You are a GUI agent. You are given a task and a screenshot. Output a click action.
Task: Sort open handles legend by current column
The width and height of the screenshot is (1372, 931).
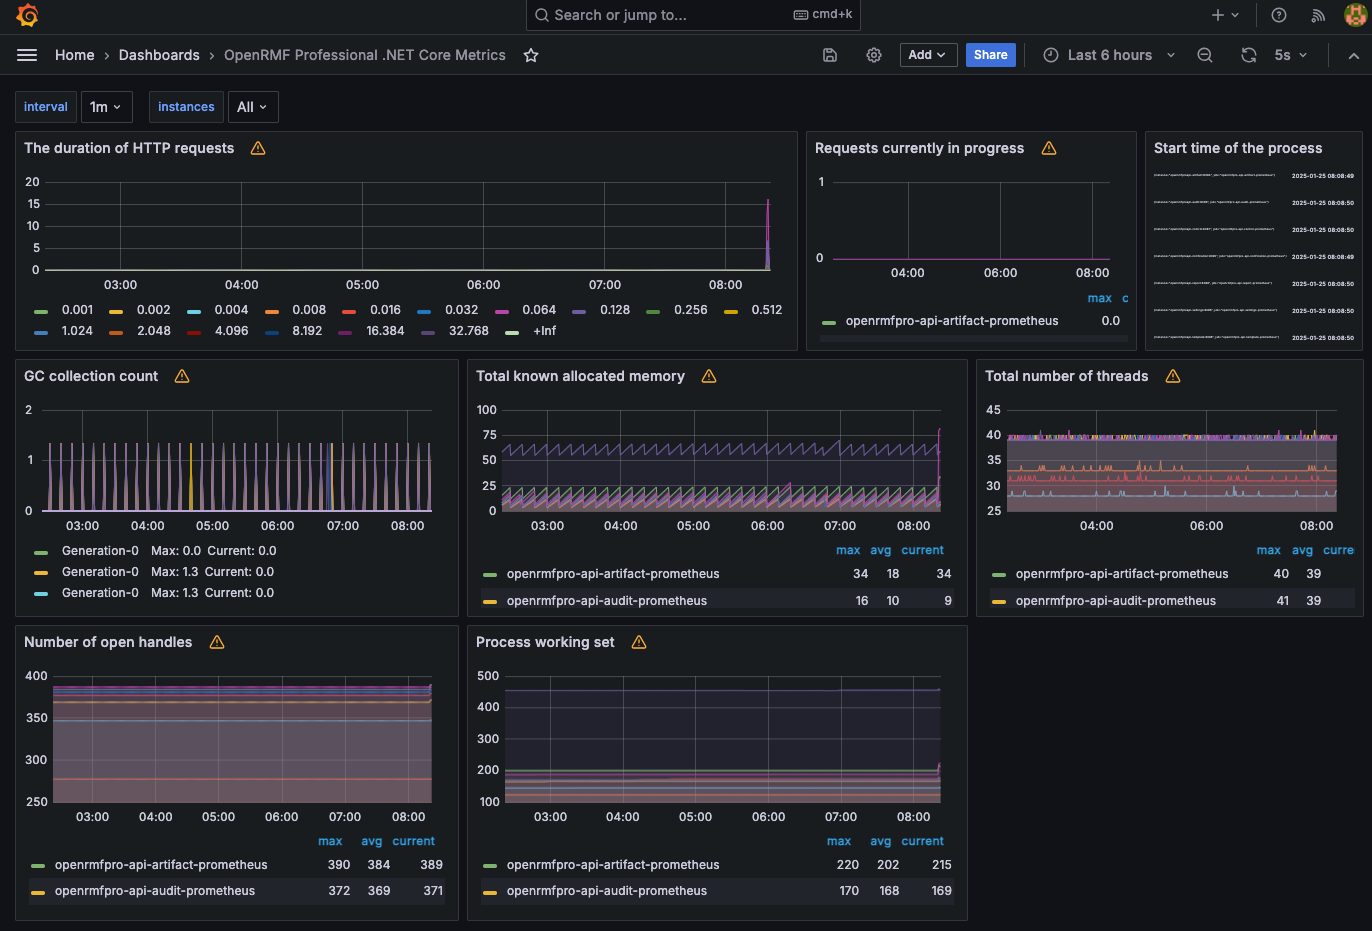coord(413,841)
